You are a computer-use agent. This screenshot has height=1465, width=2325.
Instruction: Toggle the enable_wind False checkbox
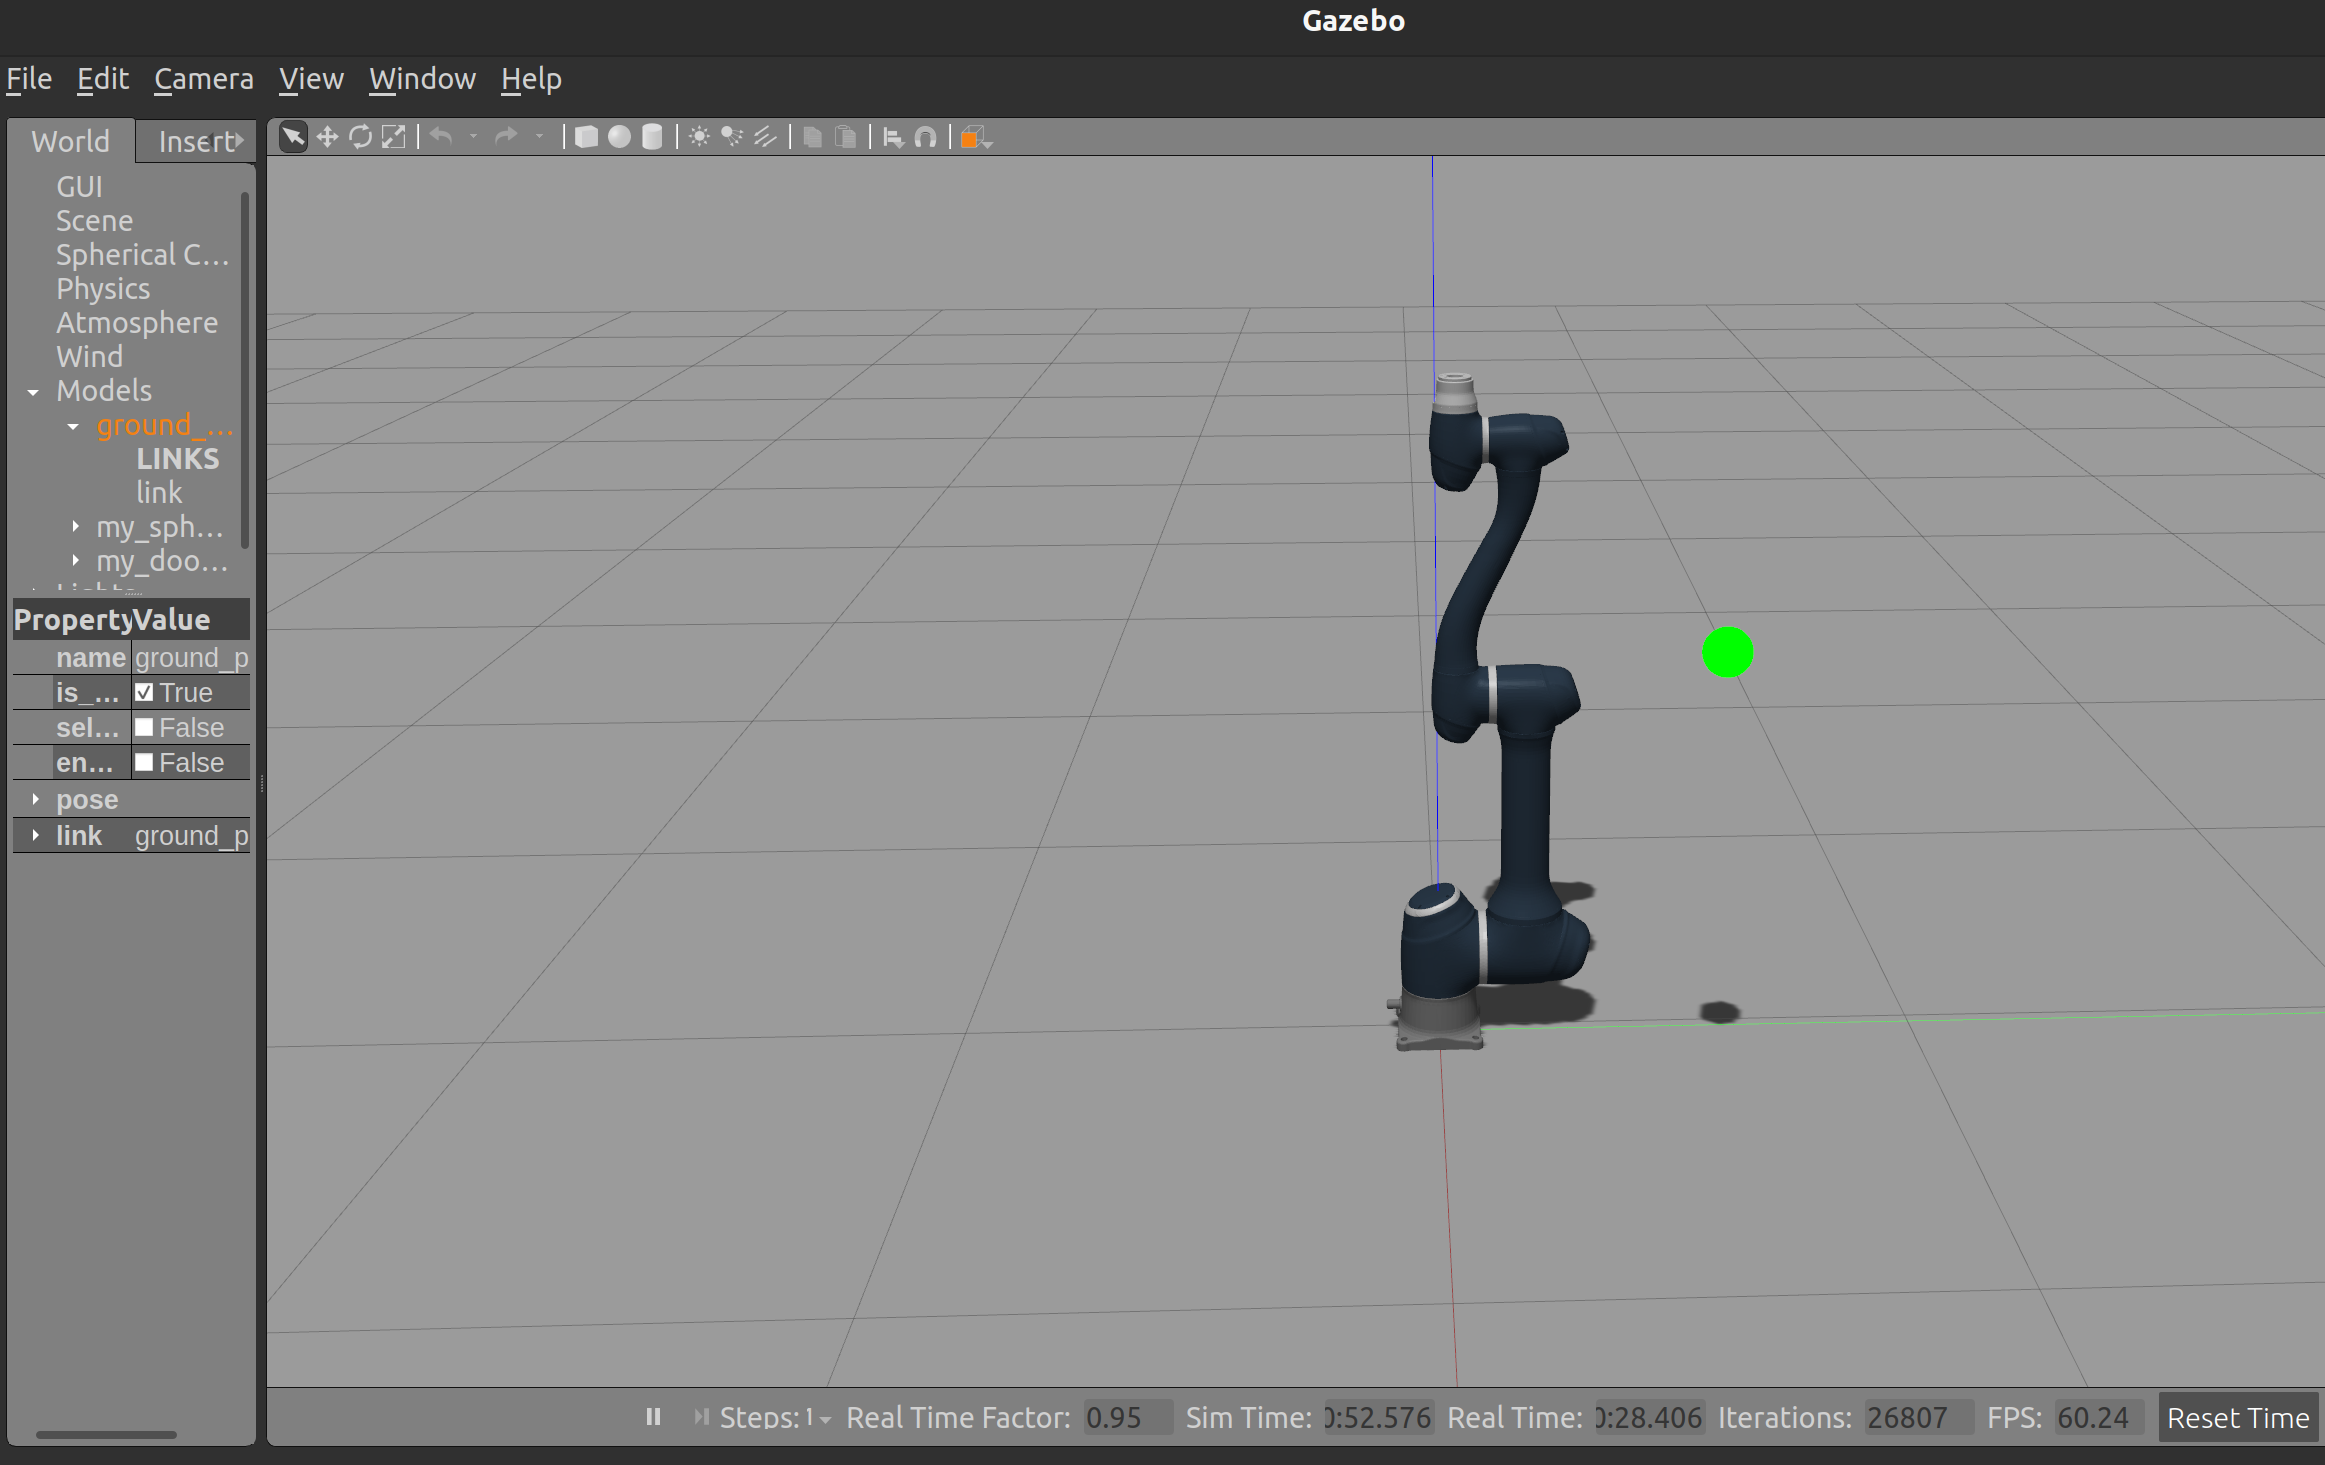145,763
